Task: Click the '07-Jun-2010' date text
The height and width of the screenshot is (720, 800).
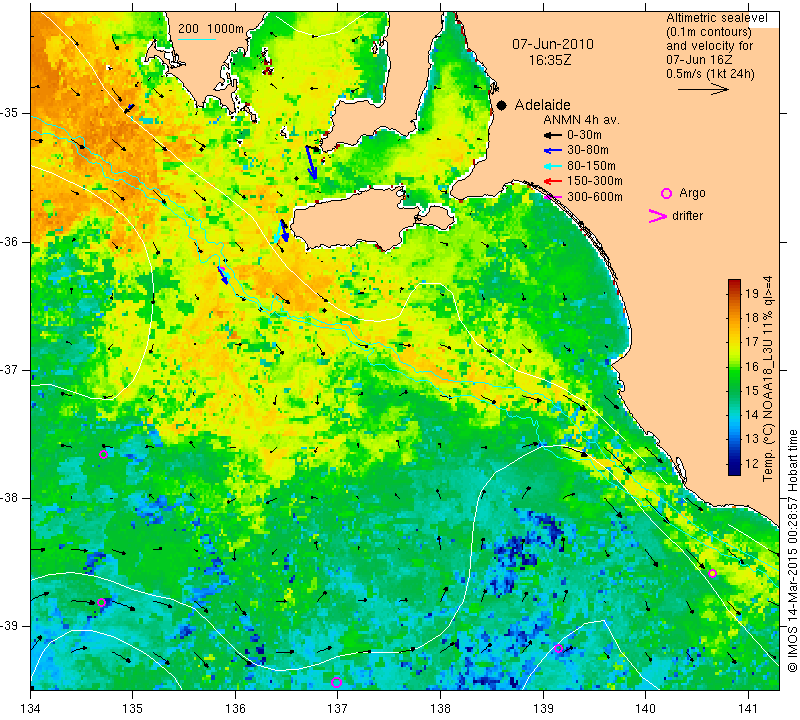Action: (553, 44)
